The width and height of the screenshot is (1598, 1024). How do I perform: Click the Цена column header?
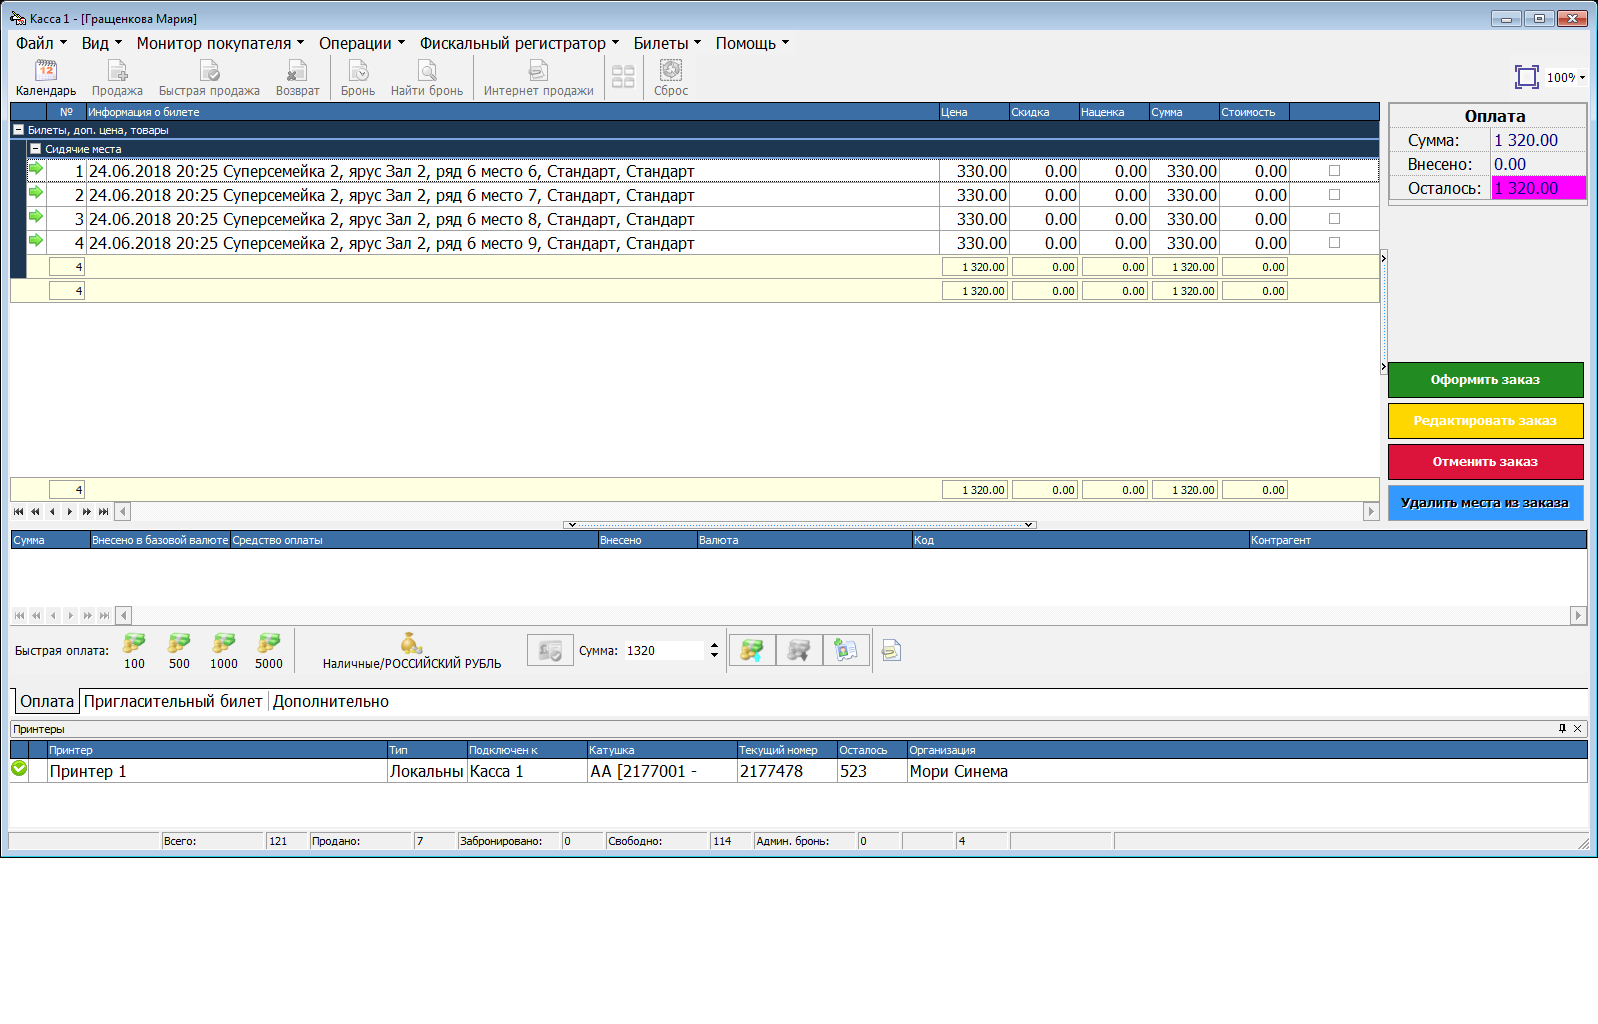coord(974,112)
